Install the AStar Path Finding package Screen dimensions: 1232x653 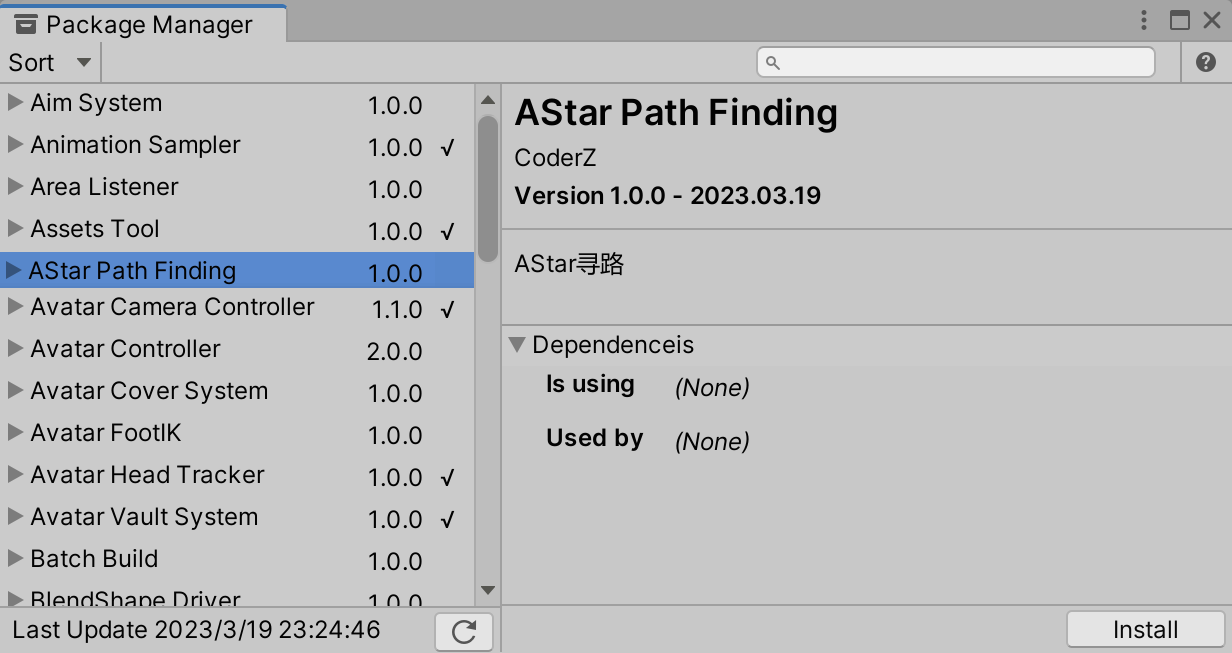point(1146,629)
